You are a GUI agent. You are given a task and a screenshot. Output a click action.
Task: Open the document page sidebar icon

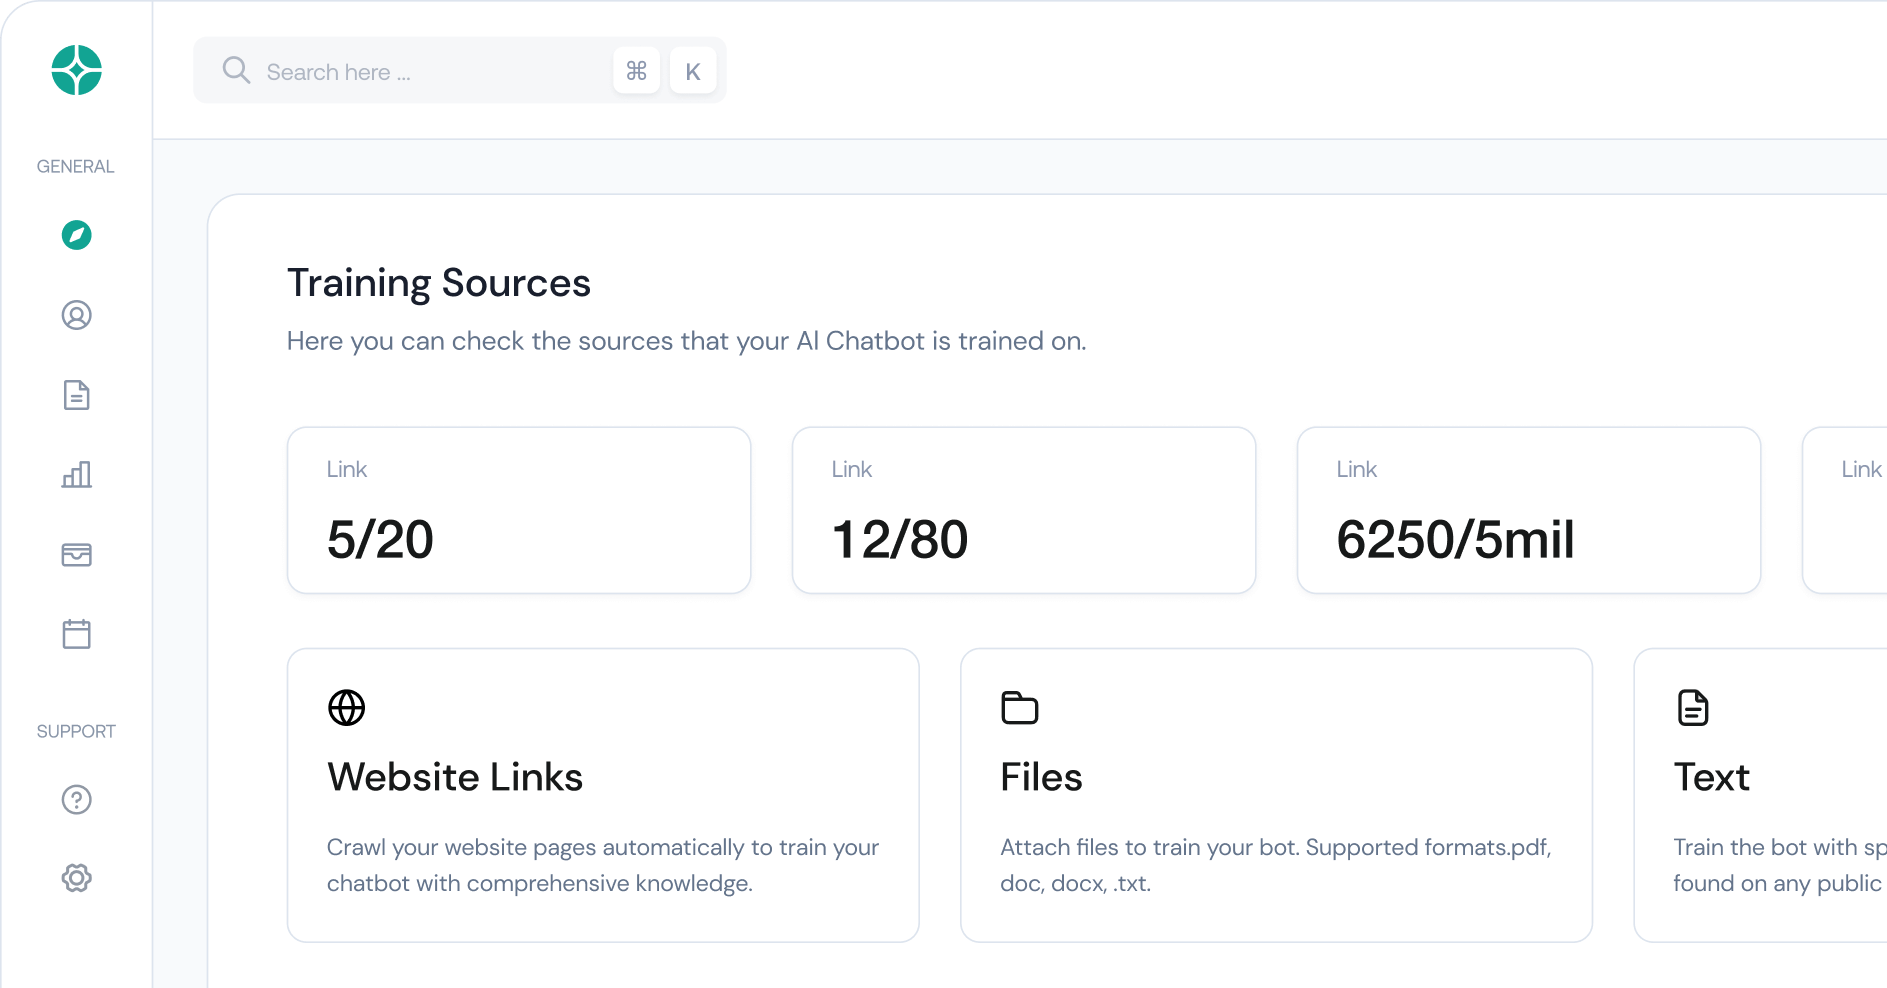point(77,395)
